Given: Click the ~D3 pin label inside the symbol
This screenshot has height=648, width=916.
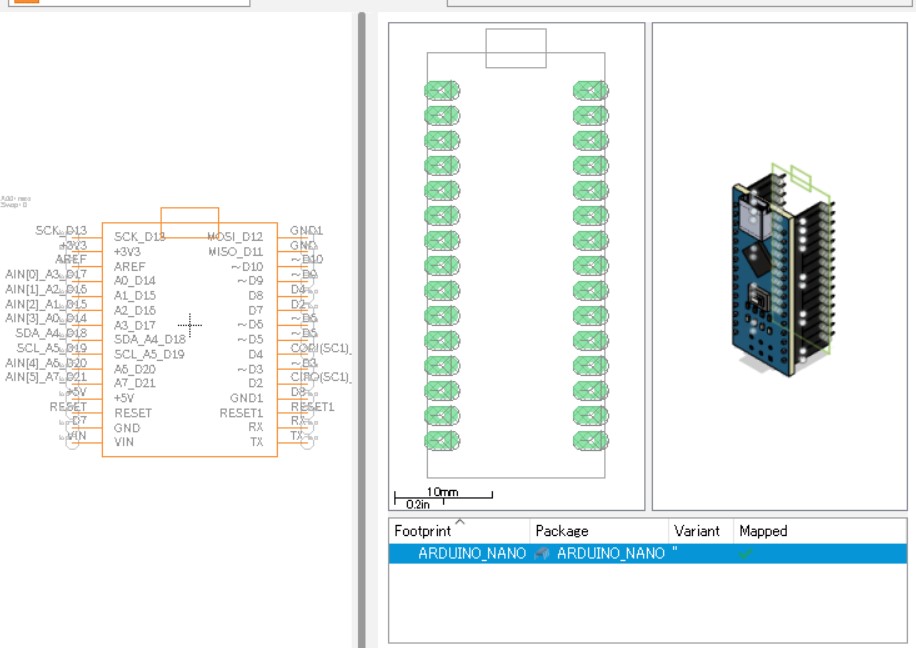Looking at the screenshot, I should (250, 369).
